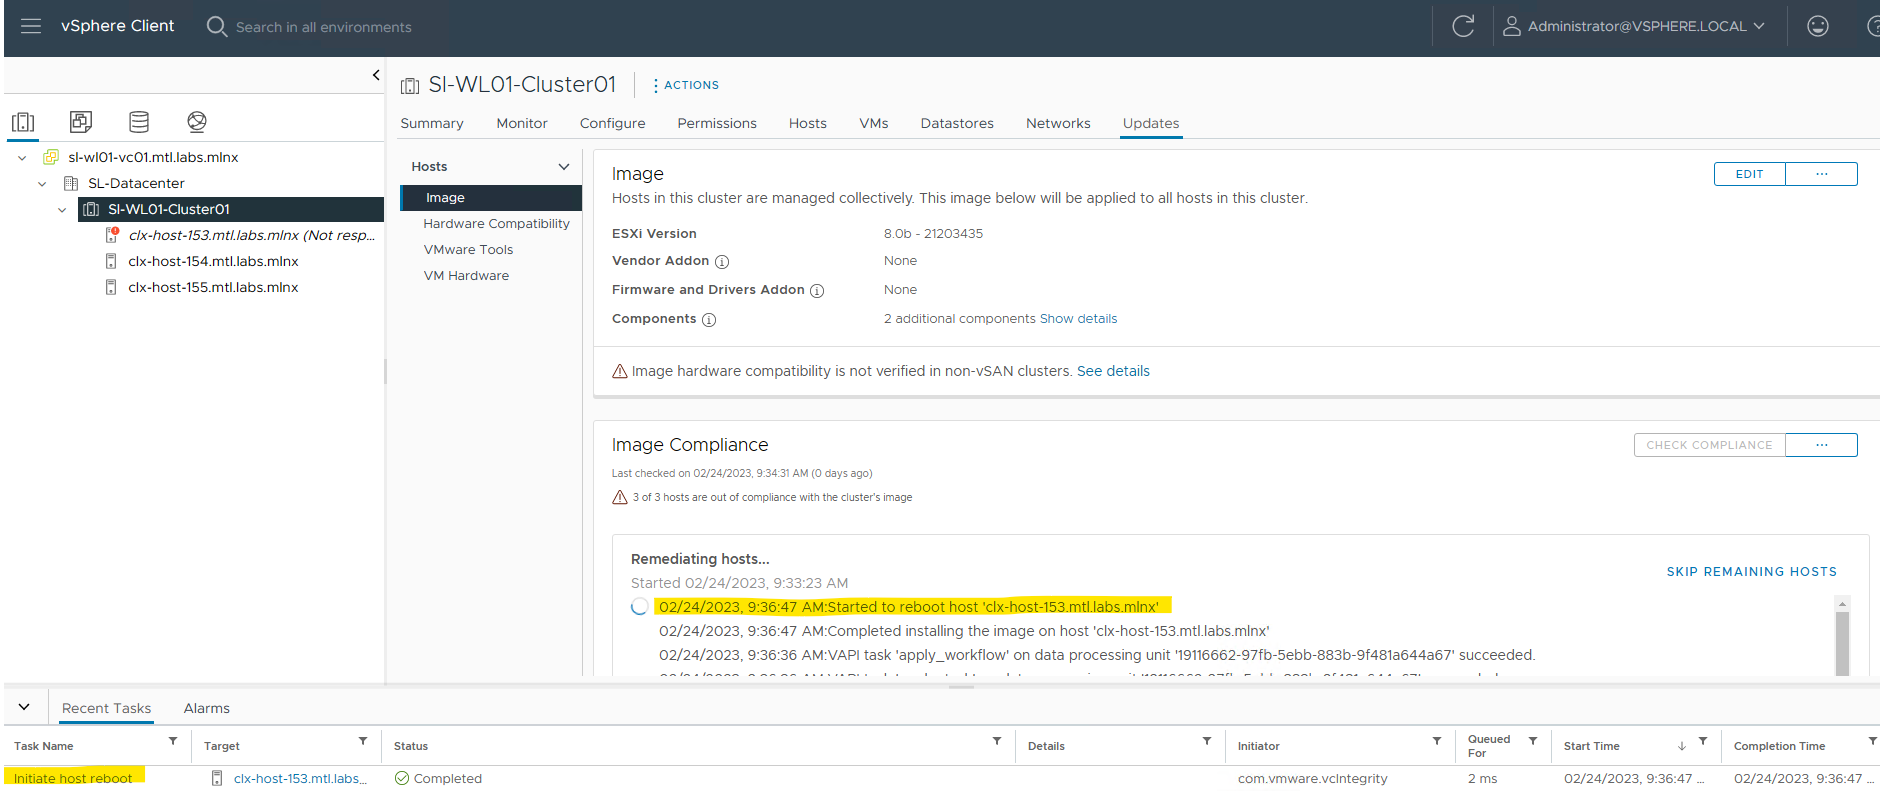Collapse the SI-WL01-Cluster01 tree node
The width and height of the screenshot is (1880, 791).
point(62,209)
